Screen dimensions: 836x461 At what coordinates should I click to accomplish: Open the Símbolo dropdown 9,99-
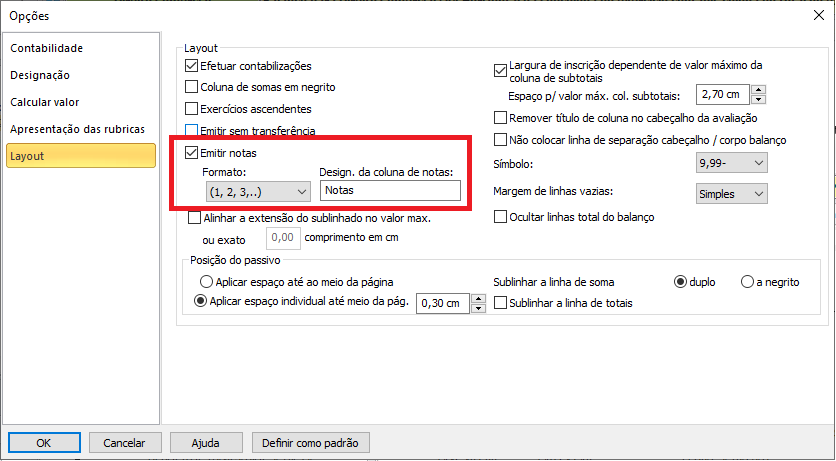(732, 163)
